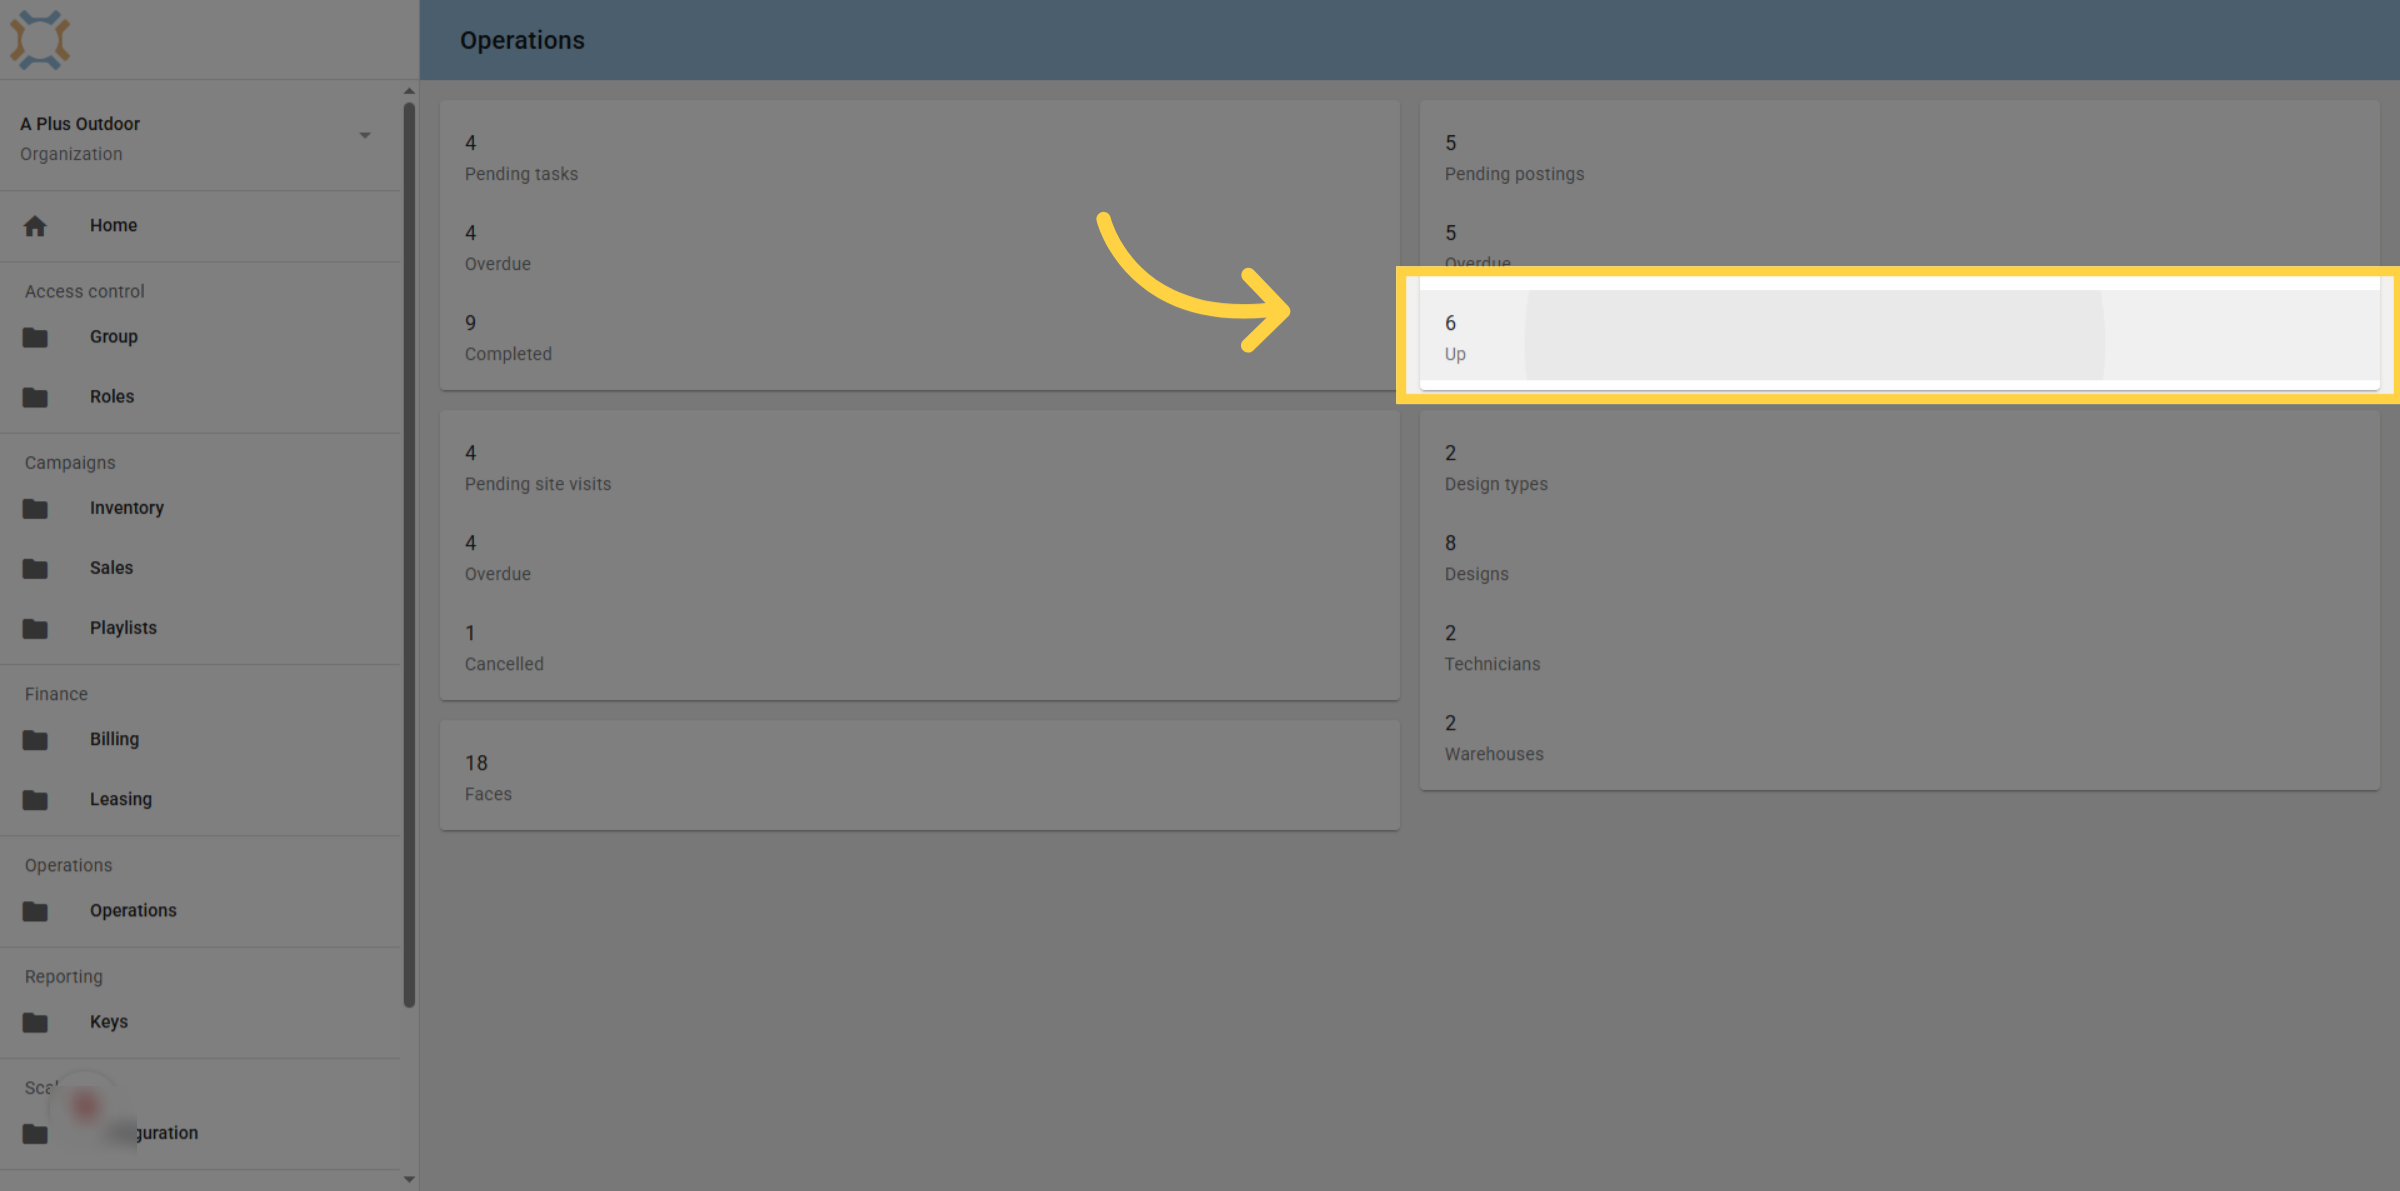Click the Leasing folder icon
The width and height of the screenshot is (2400, 1191).
click(35, 799)
